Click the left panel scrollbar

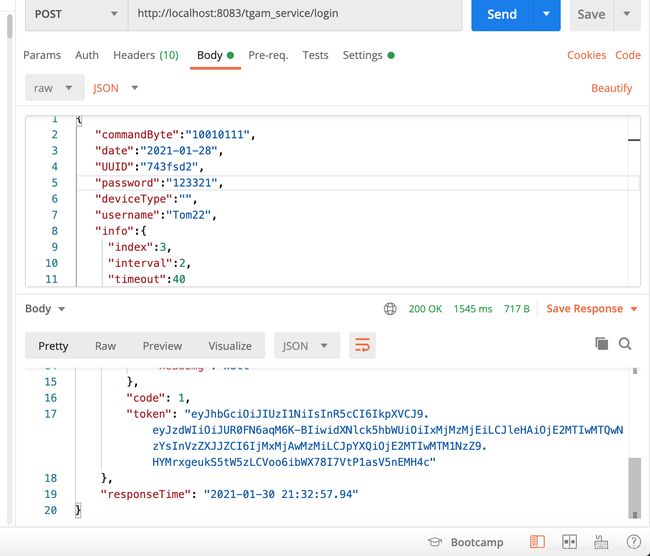pos(10,26)
